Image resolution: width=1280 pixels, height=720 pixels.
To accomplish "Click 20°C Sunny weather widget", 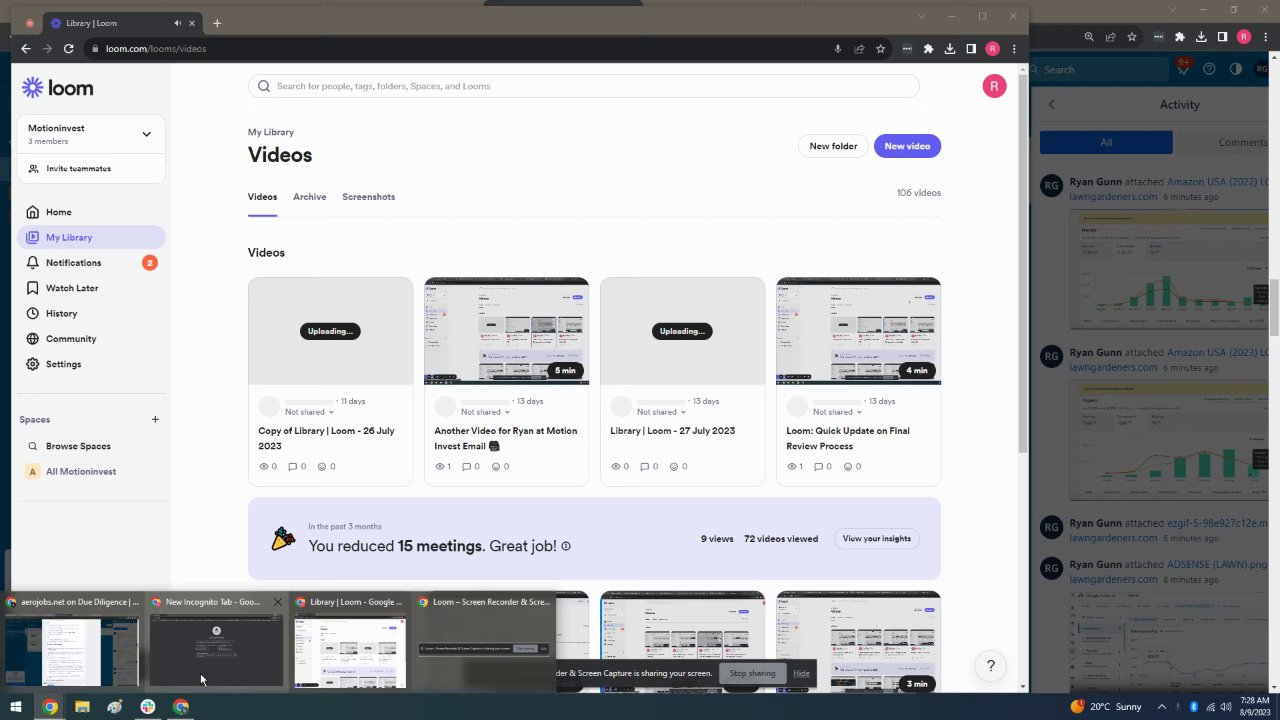I will 1106,707.
